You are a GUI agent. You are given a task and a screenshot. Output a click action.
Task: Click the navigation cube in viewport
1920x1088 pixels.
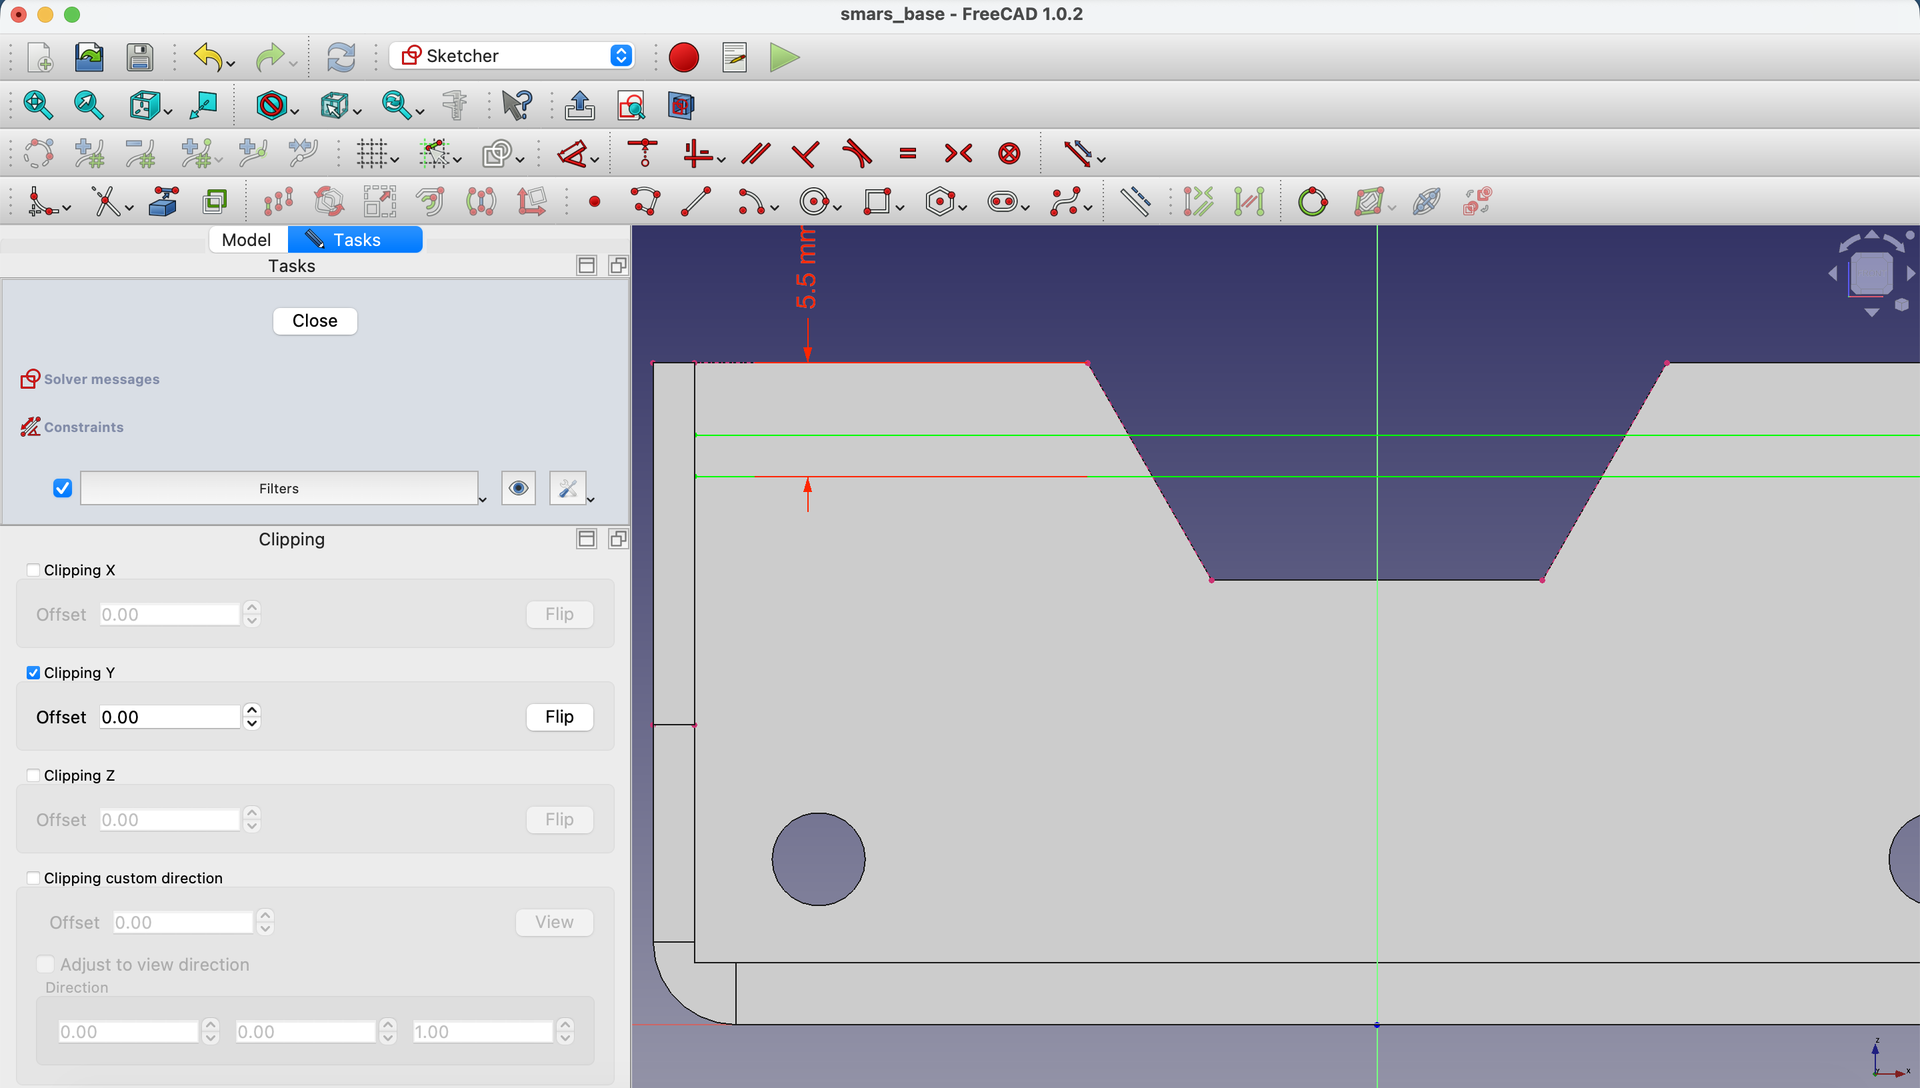[1871, 273]
